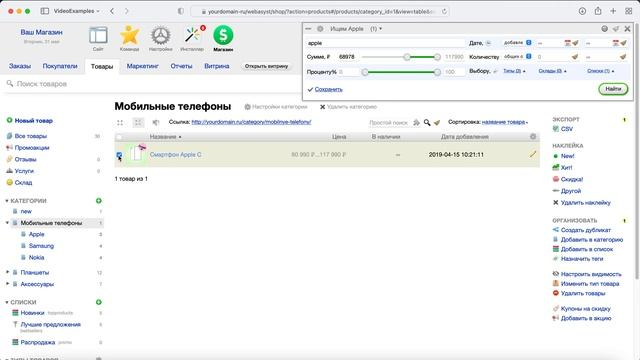Collapse the КАТЕГОРИИ section
This screenshot has width=640, height=360.
(7, 201)
